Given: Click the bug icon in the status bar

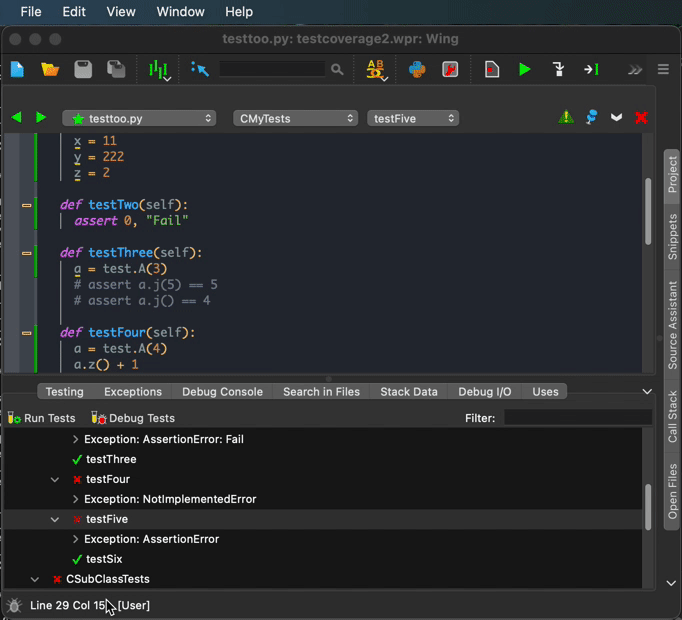Looking at the screenshot, I should tap(14, 605).
